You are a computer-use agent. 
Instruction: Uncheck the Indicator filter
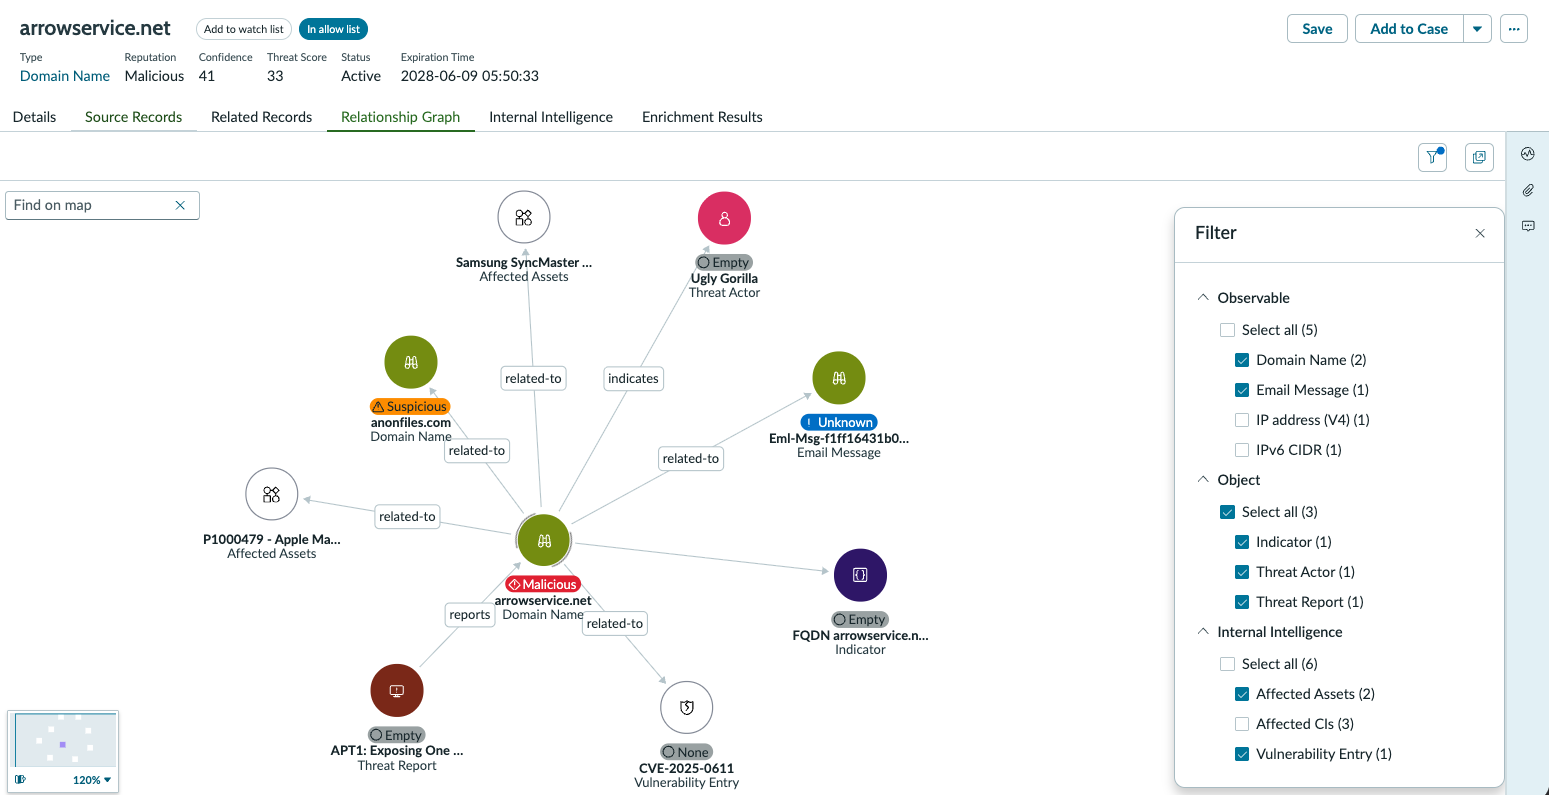click(x=1242, y=542)
